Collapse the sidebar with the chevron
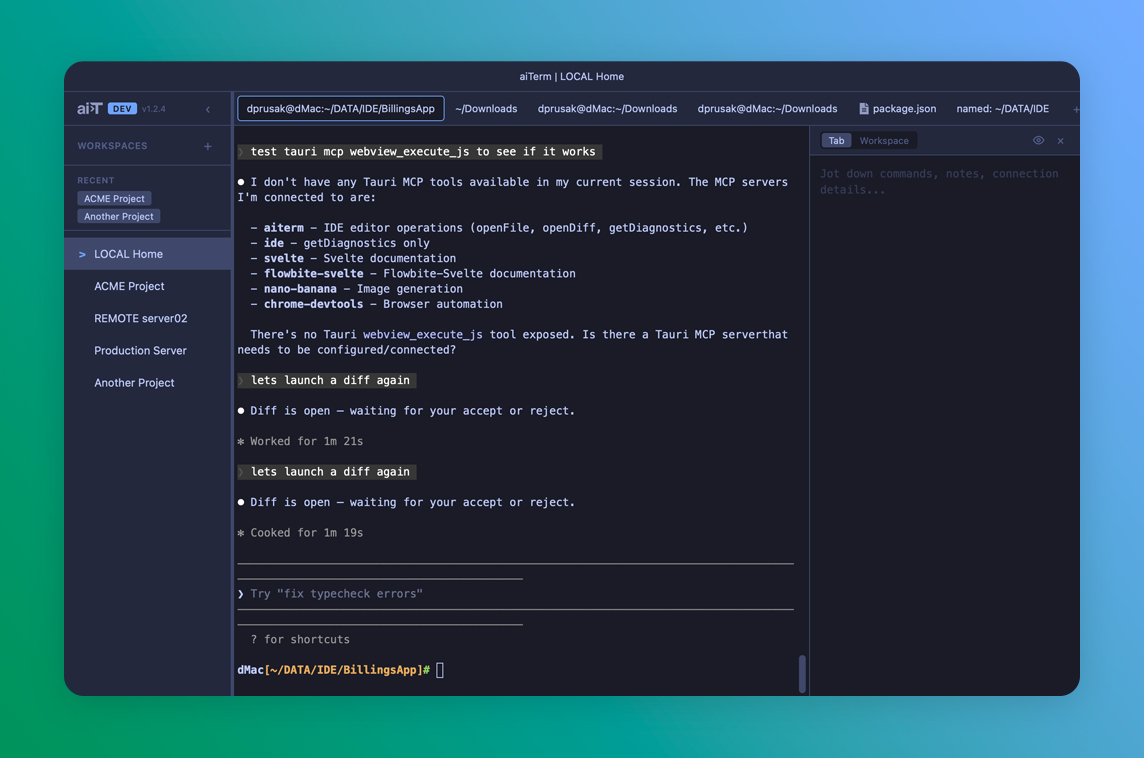Viewport: 1144px width, 758px height. coord(208,109)
